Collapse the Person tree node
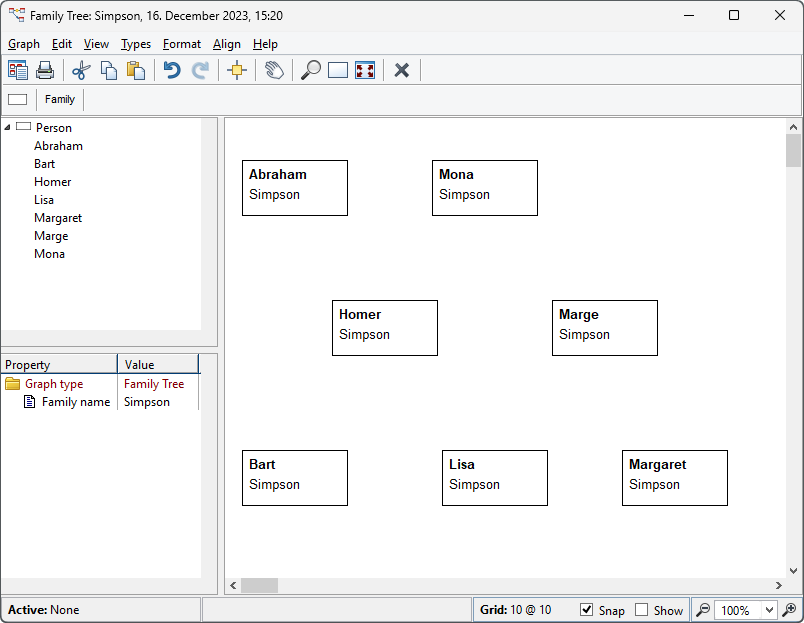This screenshot has height=623, width=804. [x=9, y=127]
